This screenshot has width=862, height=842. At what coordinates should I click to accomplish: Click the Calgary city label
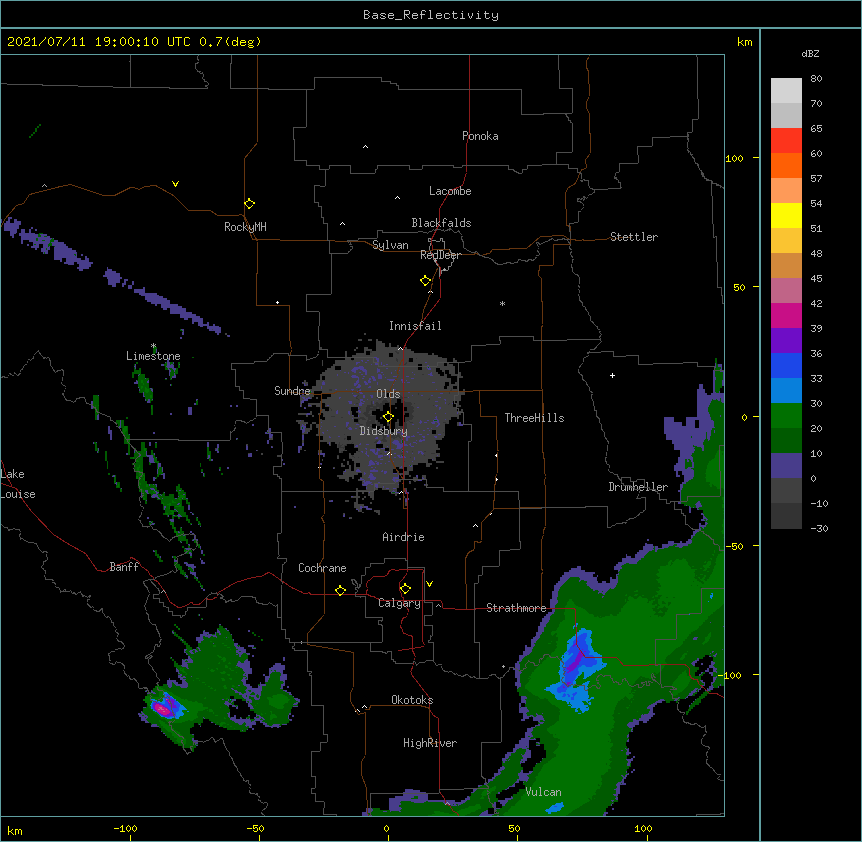[x=400, y=603]
